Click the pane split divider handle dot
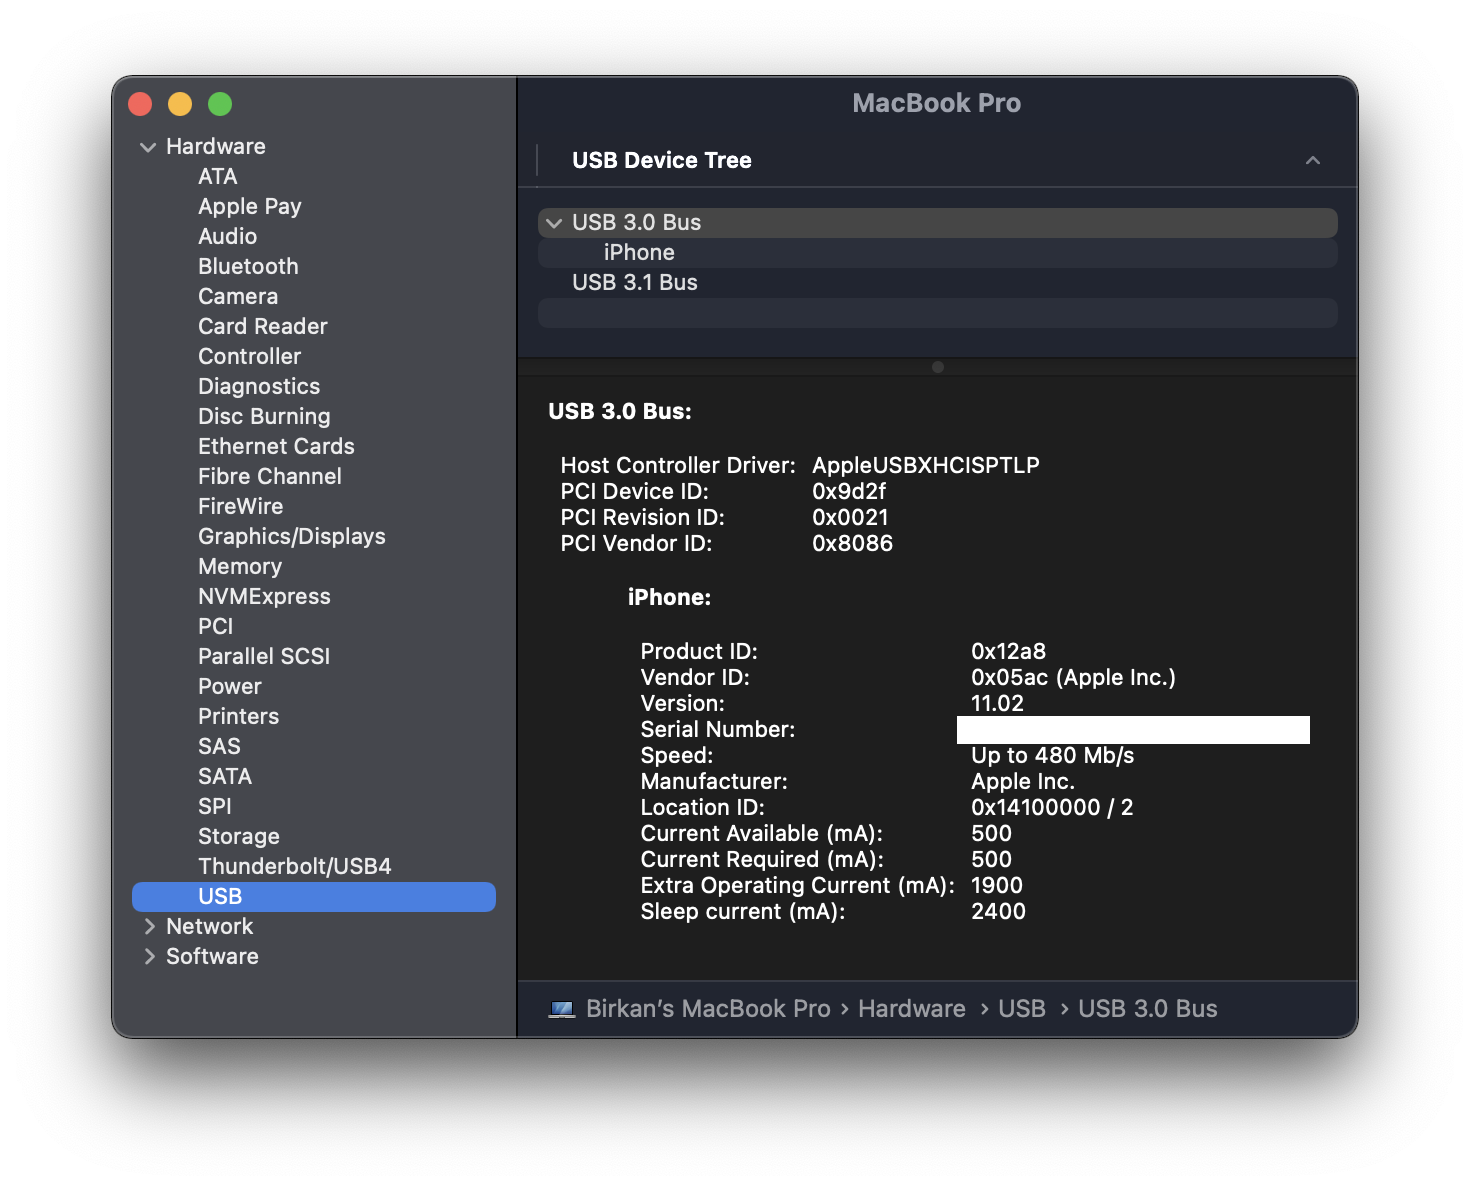The width and height of the screenshot is (1470, 1186). pyautogui.click(x=938, y=367)
